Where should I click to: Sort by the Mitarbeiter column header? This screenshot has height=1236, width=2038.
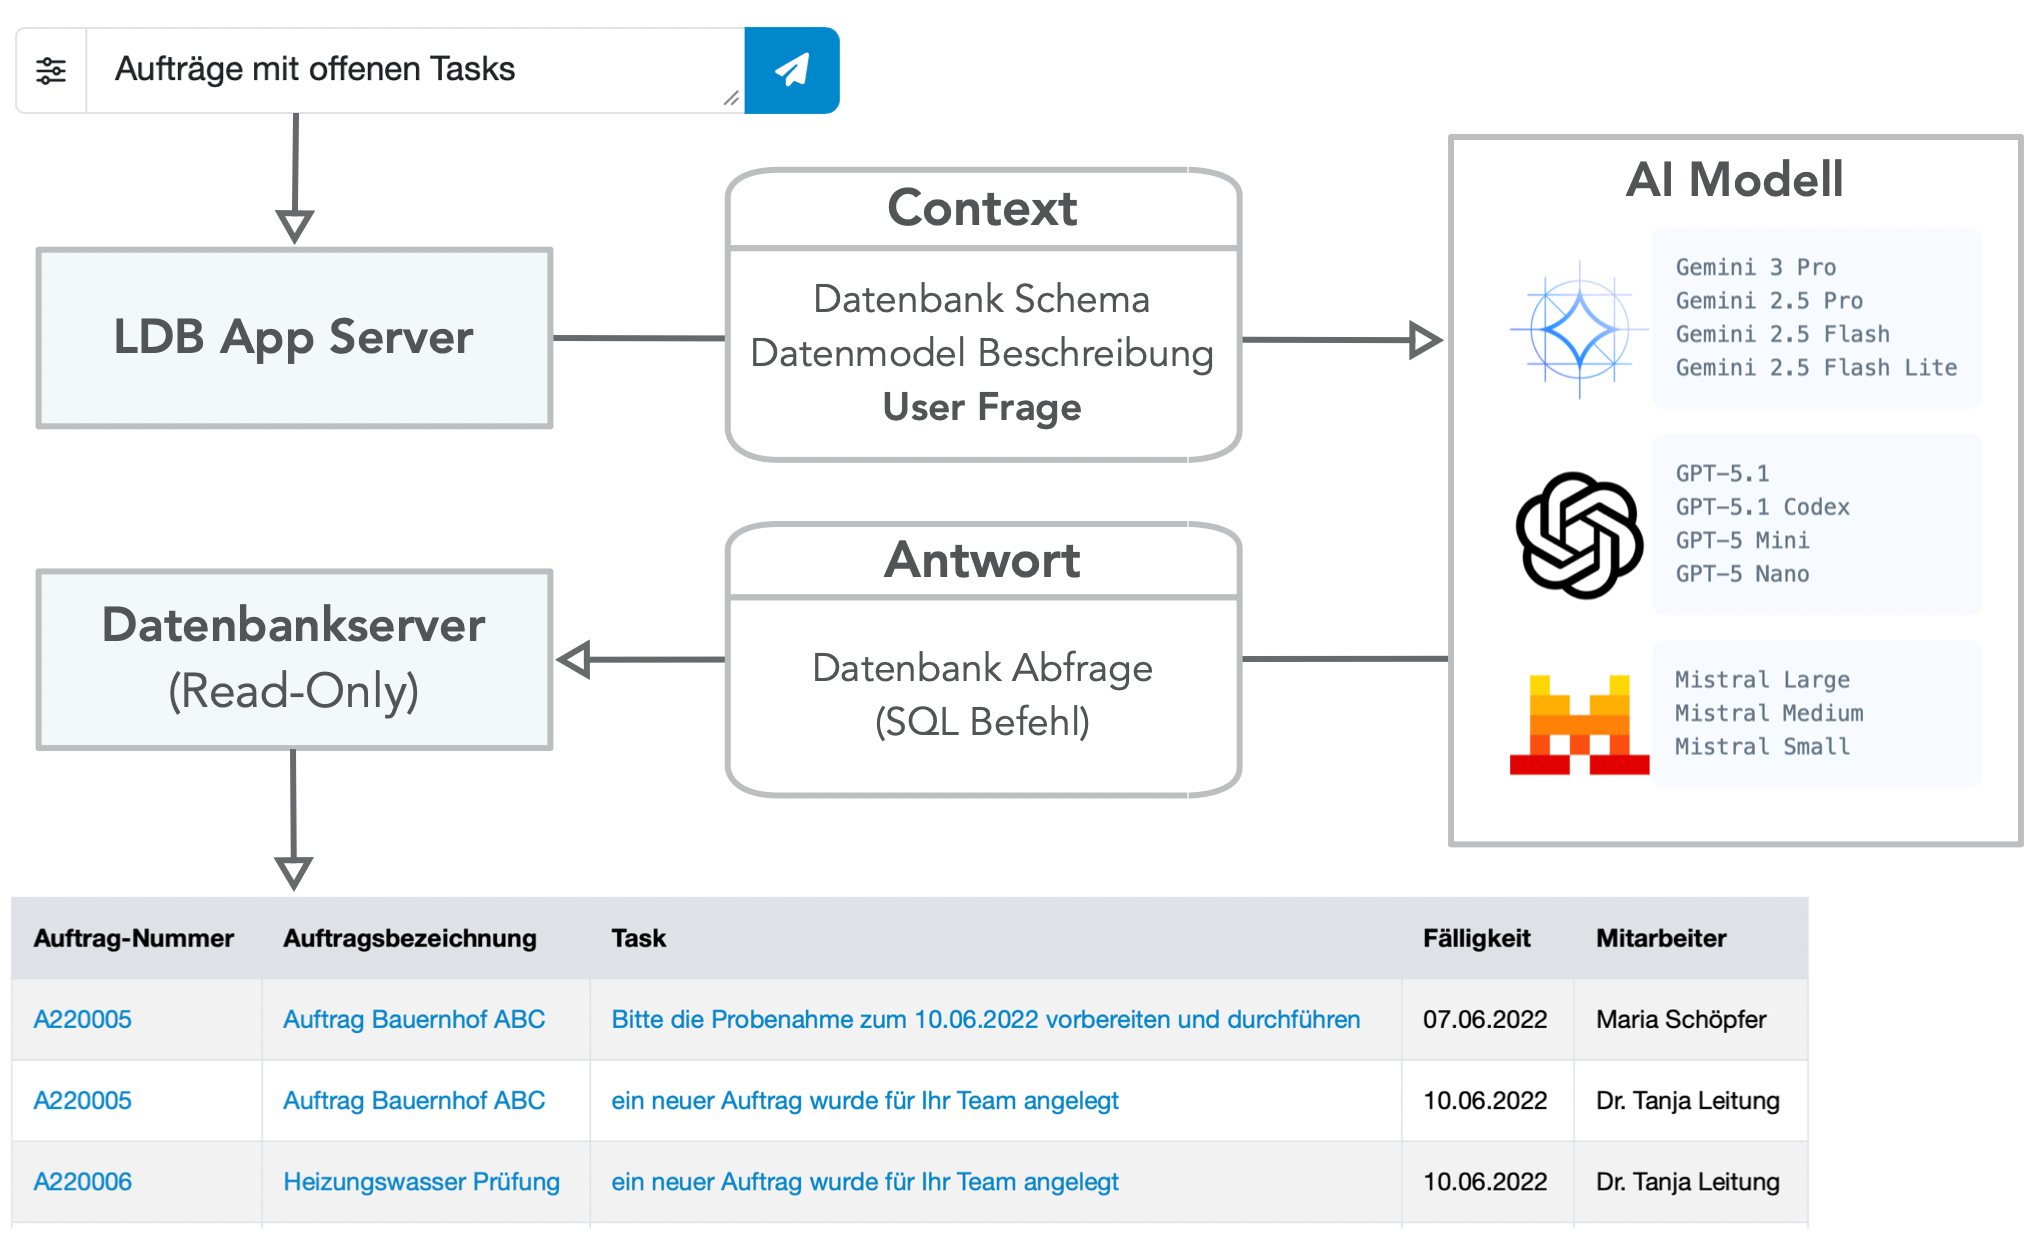pyautogui.click(x=1660, y=938)
